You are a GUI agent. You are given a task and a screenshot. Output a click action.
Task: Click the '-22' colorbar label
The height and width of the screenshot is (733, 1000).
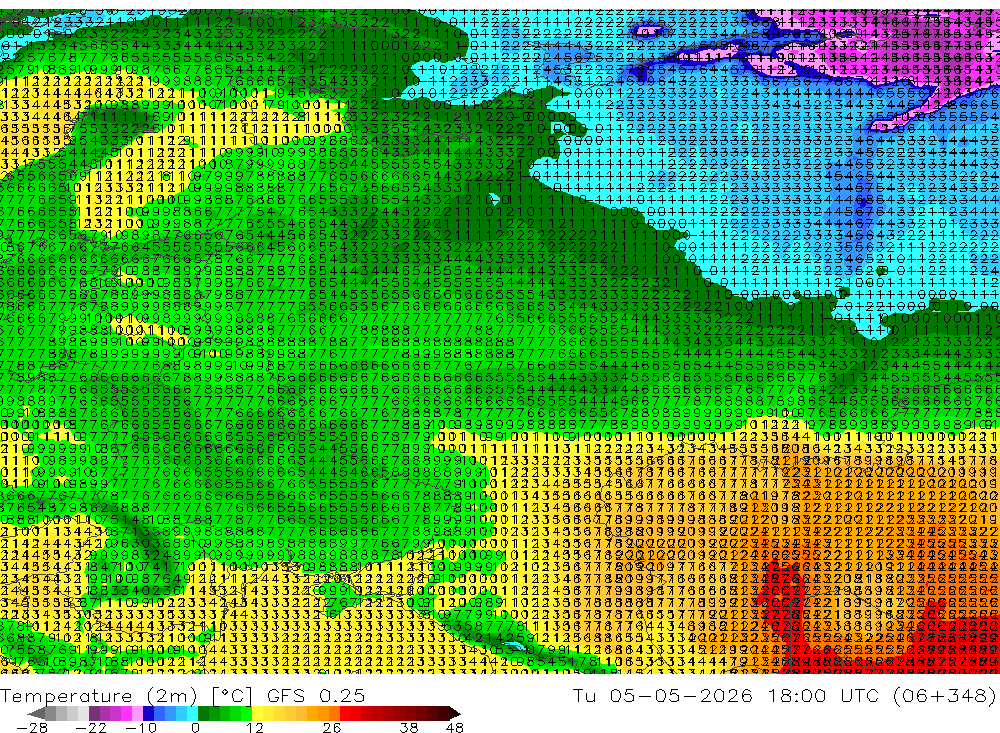(91, 727)
